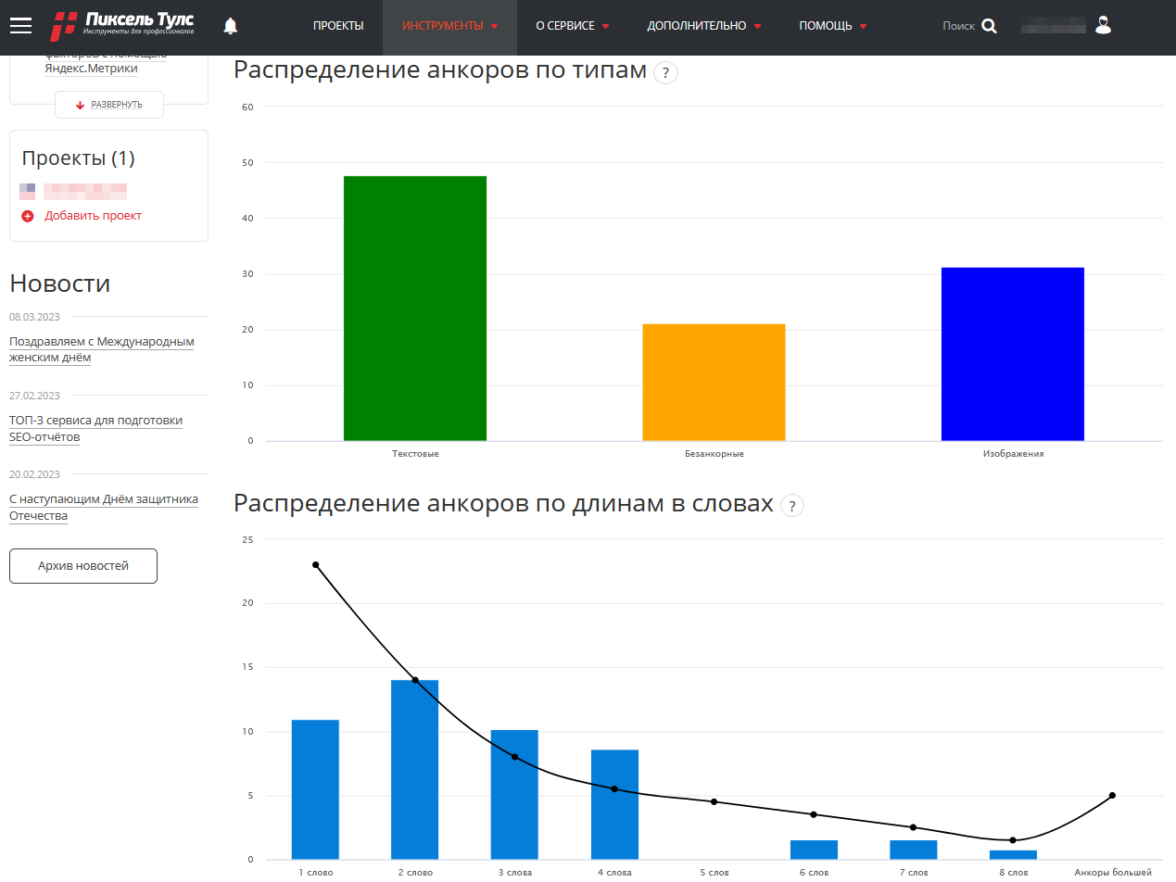Click help icon beside anchors by word length title
Screen dimensions: 1176x882
tap(792, 505)
